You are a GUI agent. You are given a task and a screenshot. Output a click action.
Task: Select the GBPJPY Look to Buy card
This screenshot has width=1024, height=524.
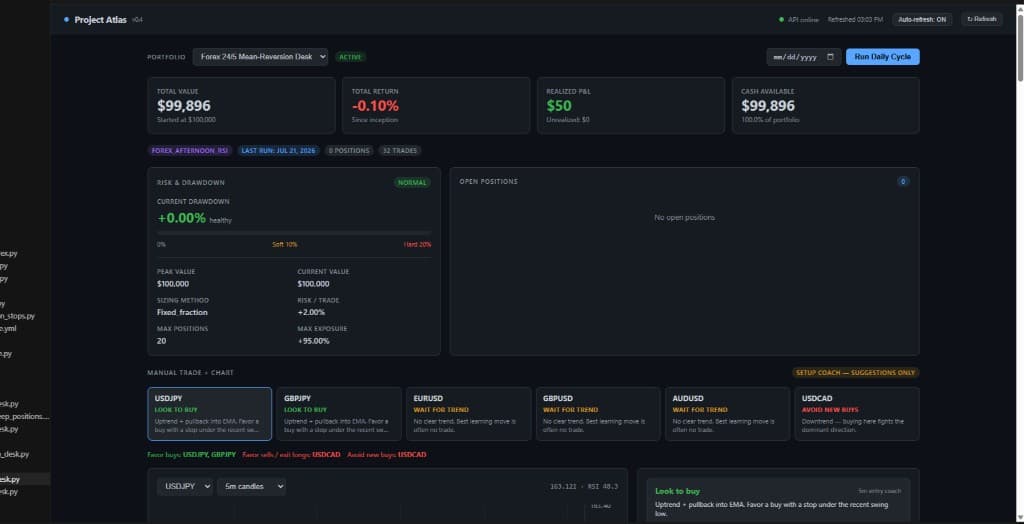pyautogui.click(x=339, y=414)
